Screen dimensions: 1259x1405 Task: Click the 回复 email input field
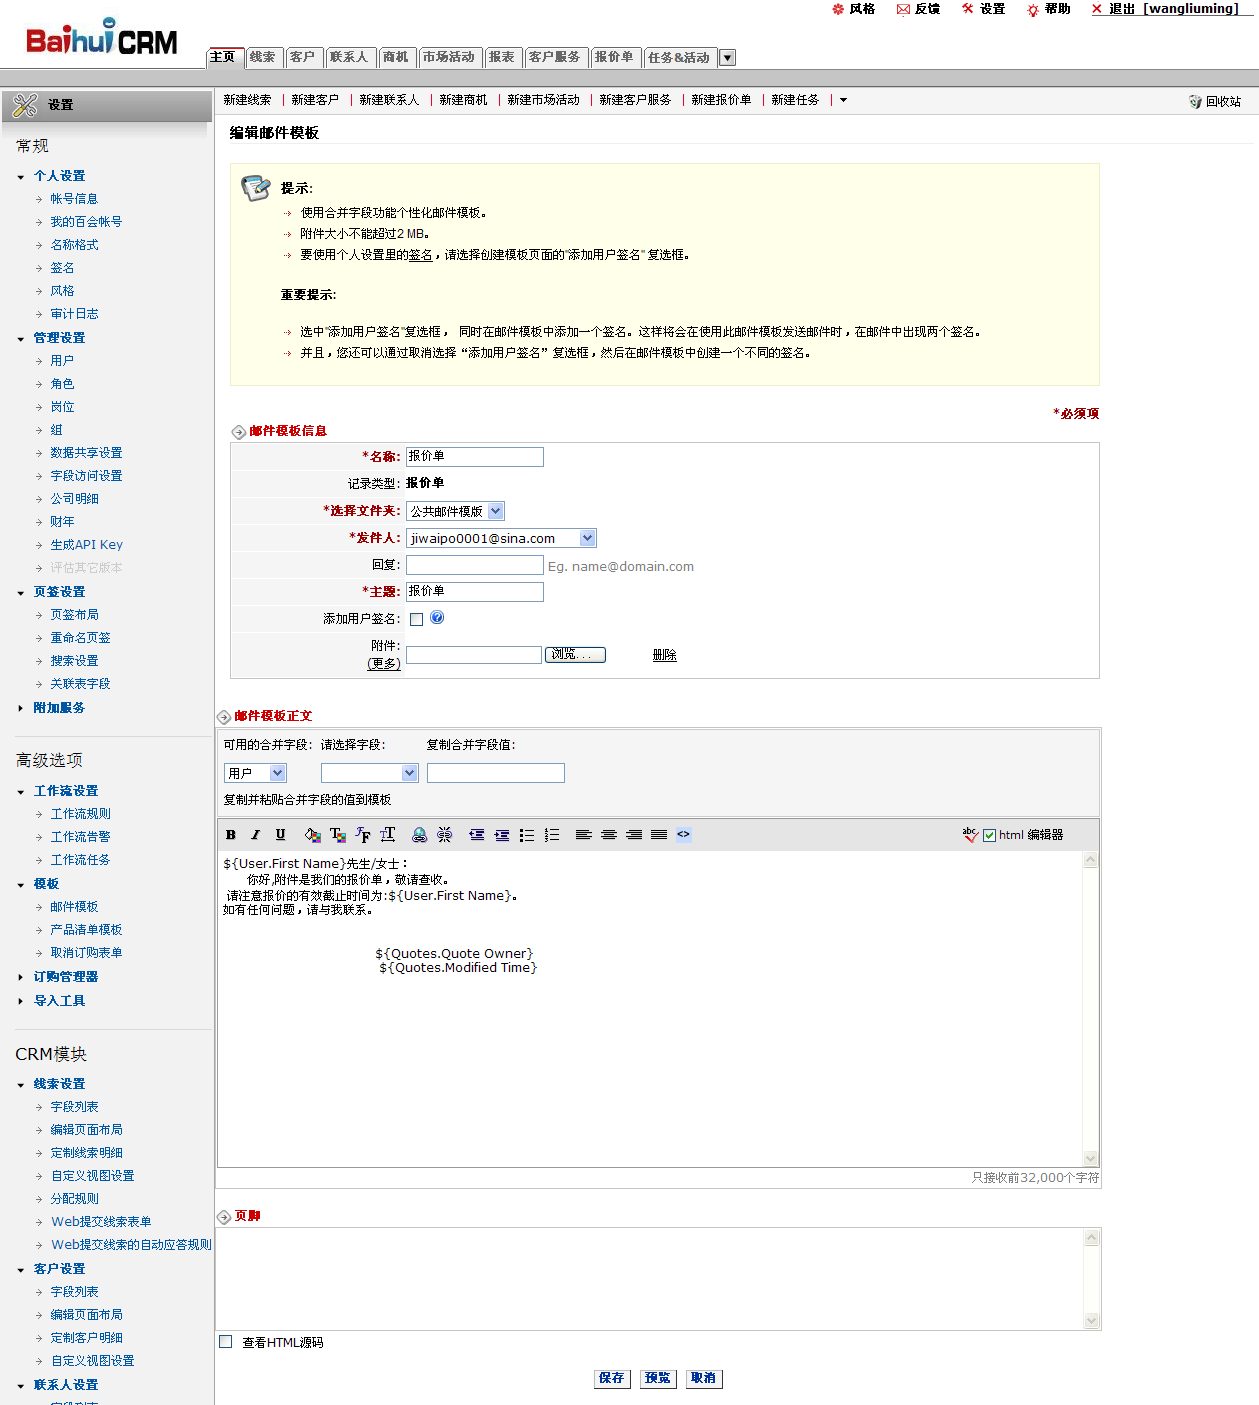pyautogui.click(x=474, y=565)
